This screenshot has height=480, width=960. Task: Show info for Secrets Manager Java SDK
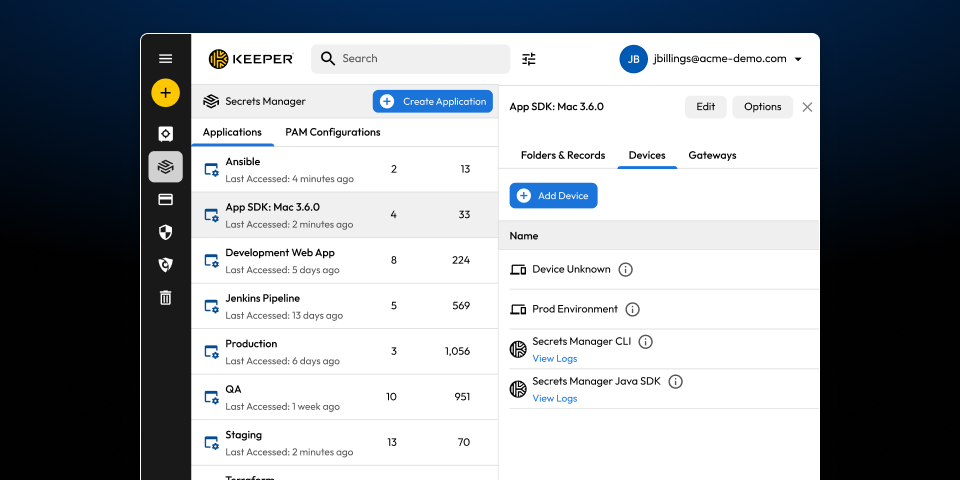[x=675, y=381]
